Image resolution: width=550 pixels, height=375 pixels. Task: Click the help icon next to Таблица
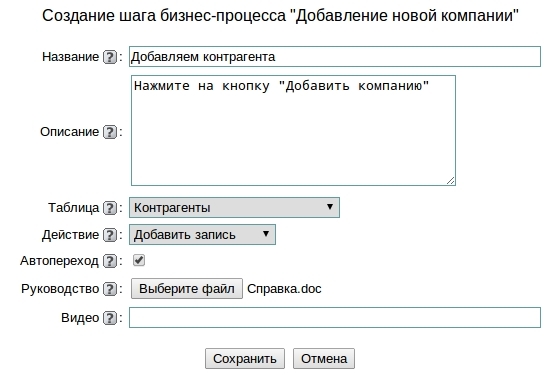click(x=110, y=208)
